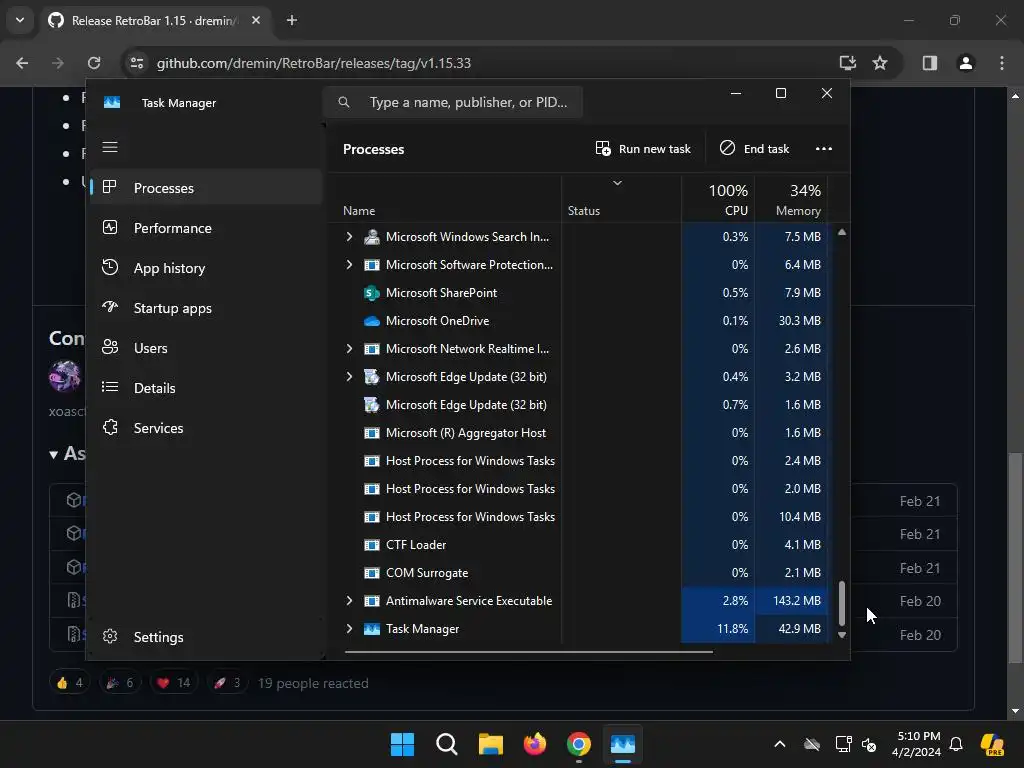Screen dimensions: 1024x768
Task: Expand Microsoft Software Protection process
Action: tap(349, 264)
